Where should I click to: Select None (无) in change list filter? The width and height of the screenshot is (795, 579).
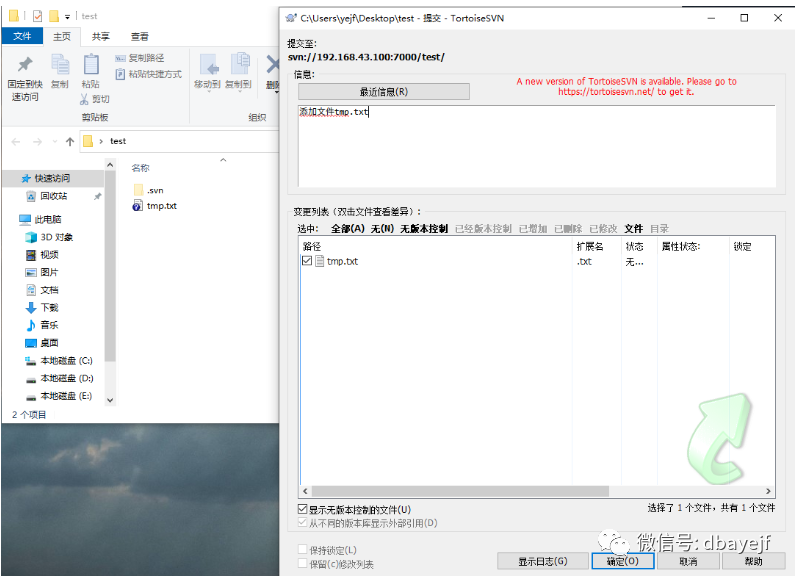coord(382,229)
